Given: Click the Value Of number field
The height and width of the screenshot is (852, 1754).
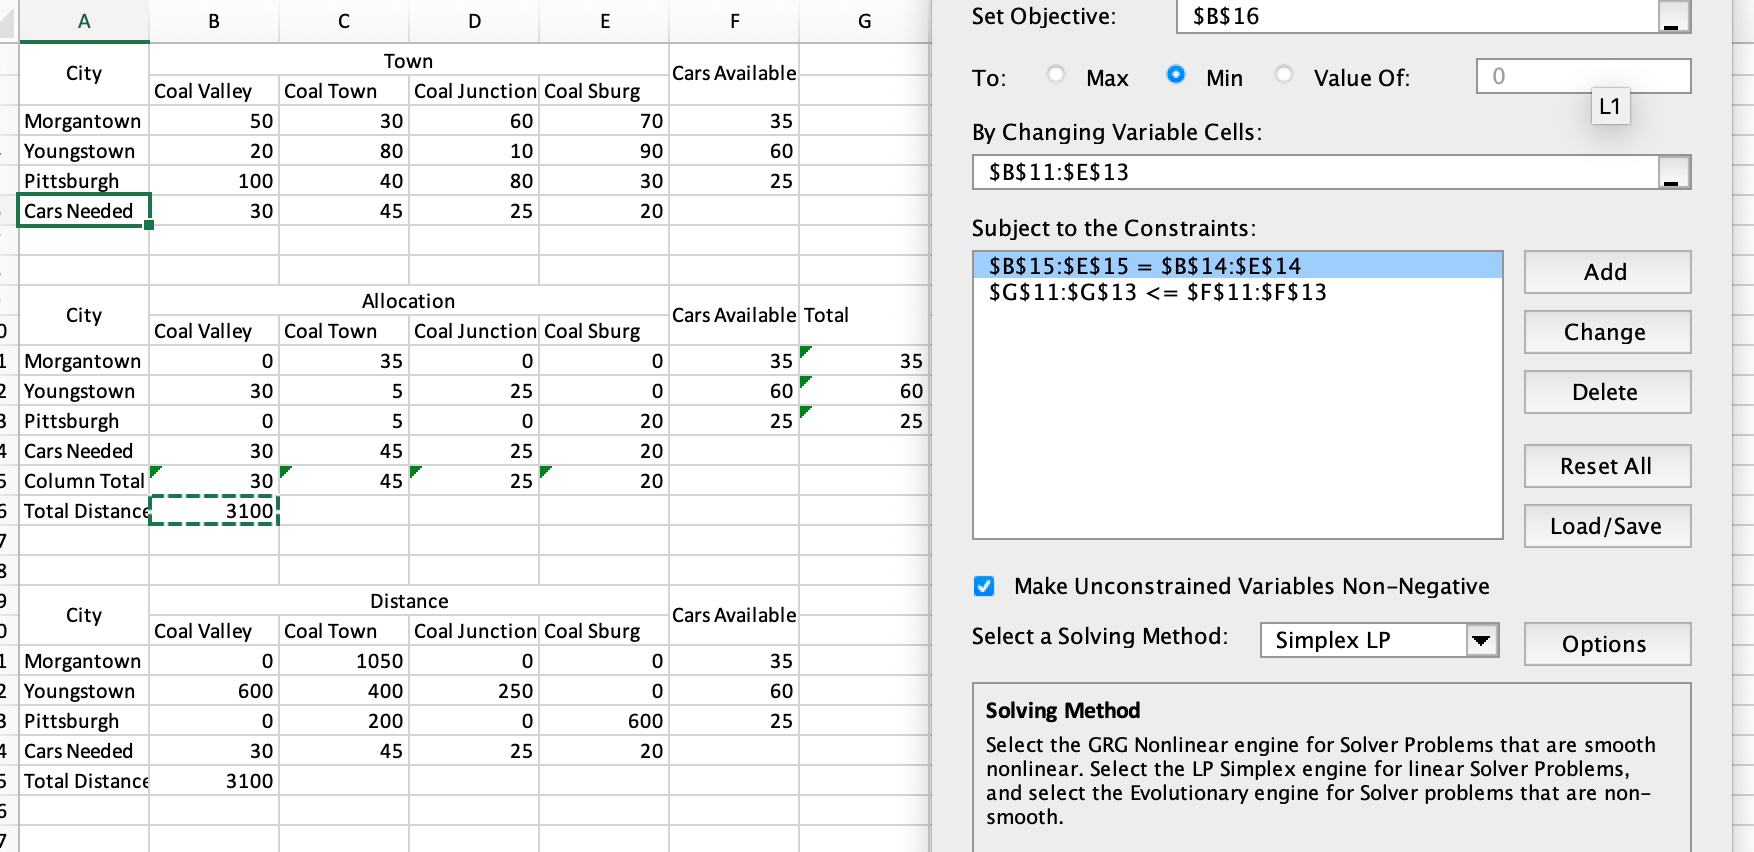Looking at the screenshot, I should point(1583,76).
